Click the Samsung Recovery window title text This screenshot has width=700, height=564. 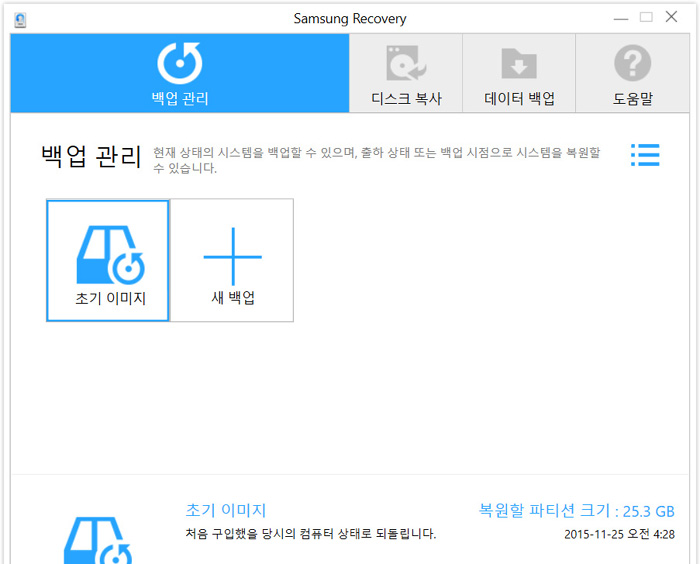[350, 19]
